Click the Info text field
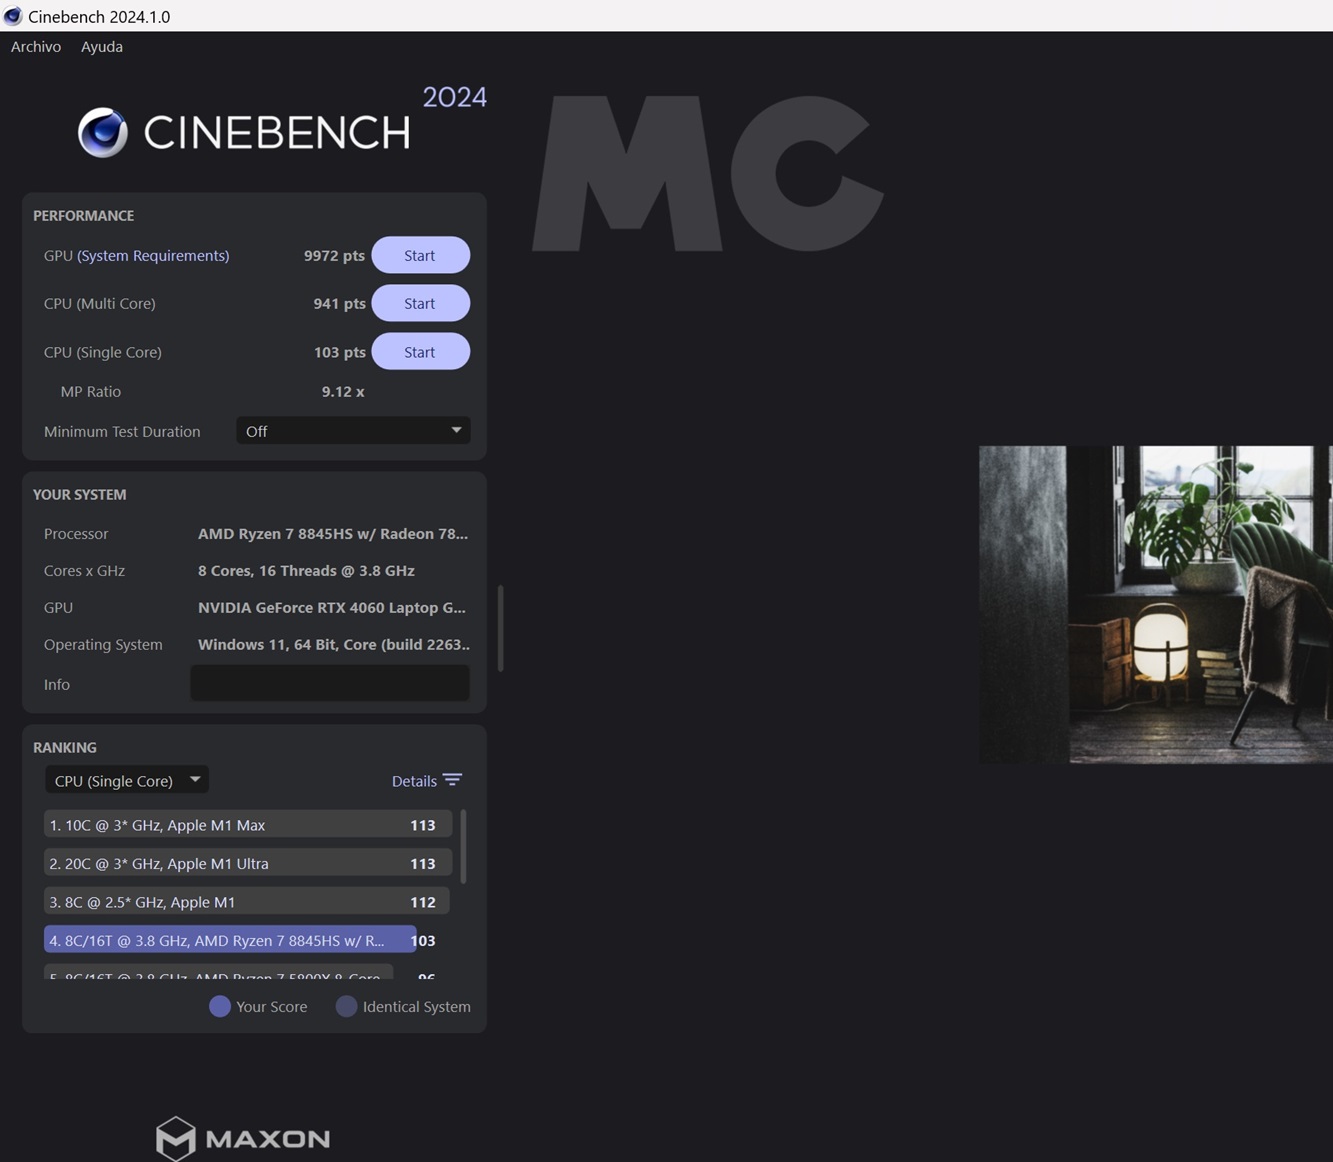 click(x=330, y=684)
